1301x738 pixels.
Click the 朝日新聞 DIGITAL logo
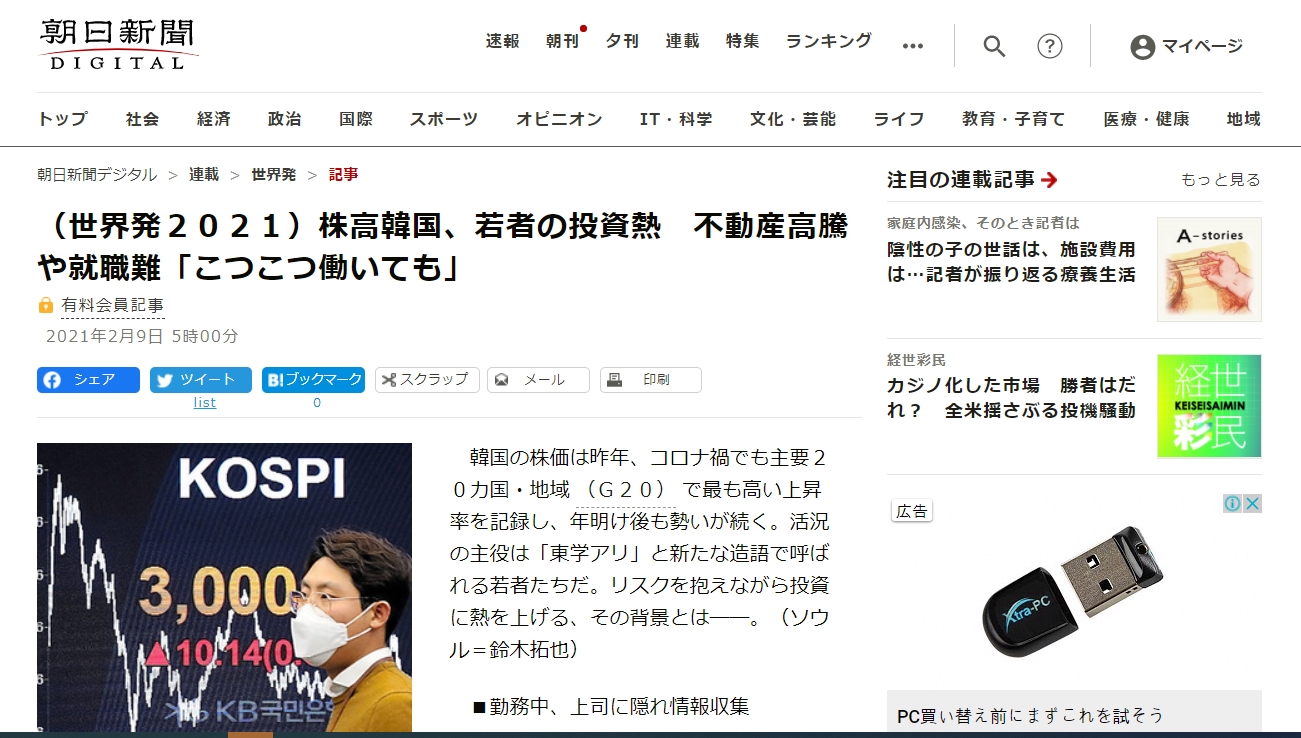pos(118,45)
